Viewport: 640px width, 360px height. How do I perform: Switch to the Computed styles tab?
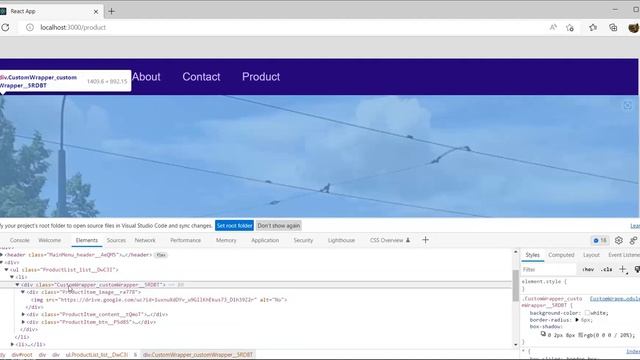pyautogui.click(x=561, y=255)
